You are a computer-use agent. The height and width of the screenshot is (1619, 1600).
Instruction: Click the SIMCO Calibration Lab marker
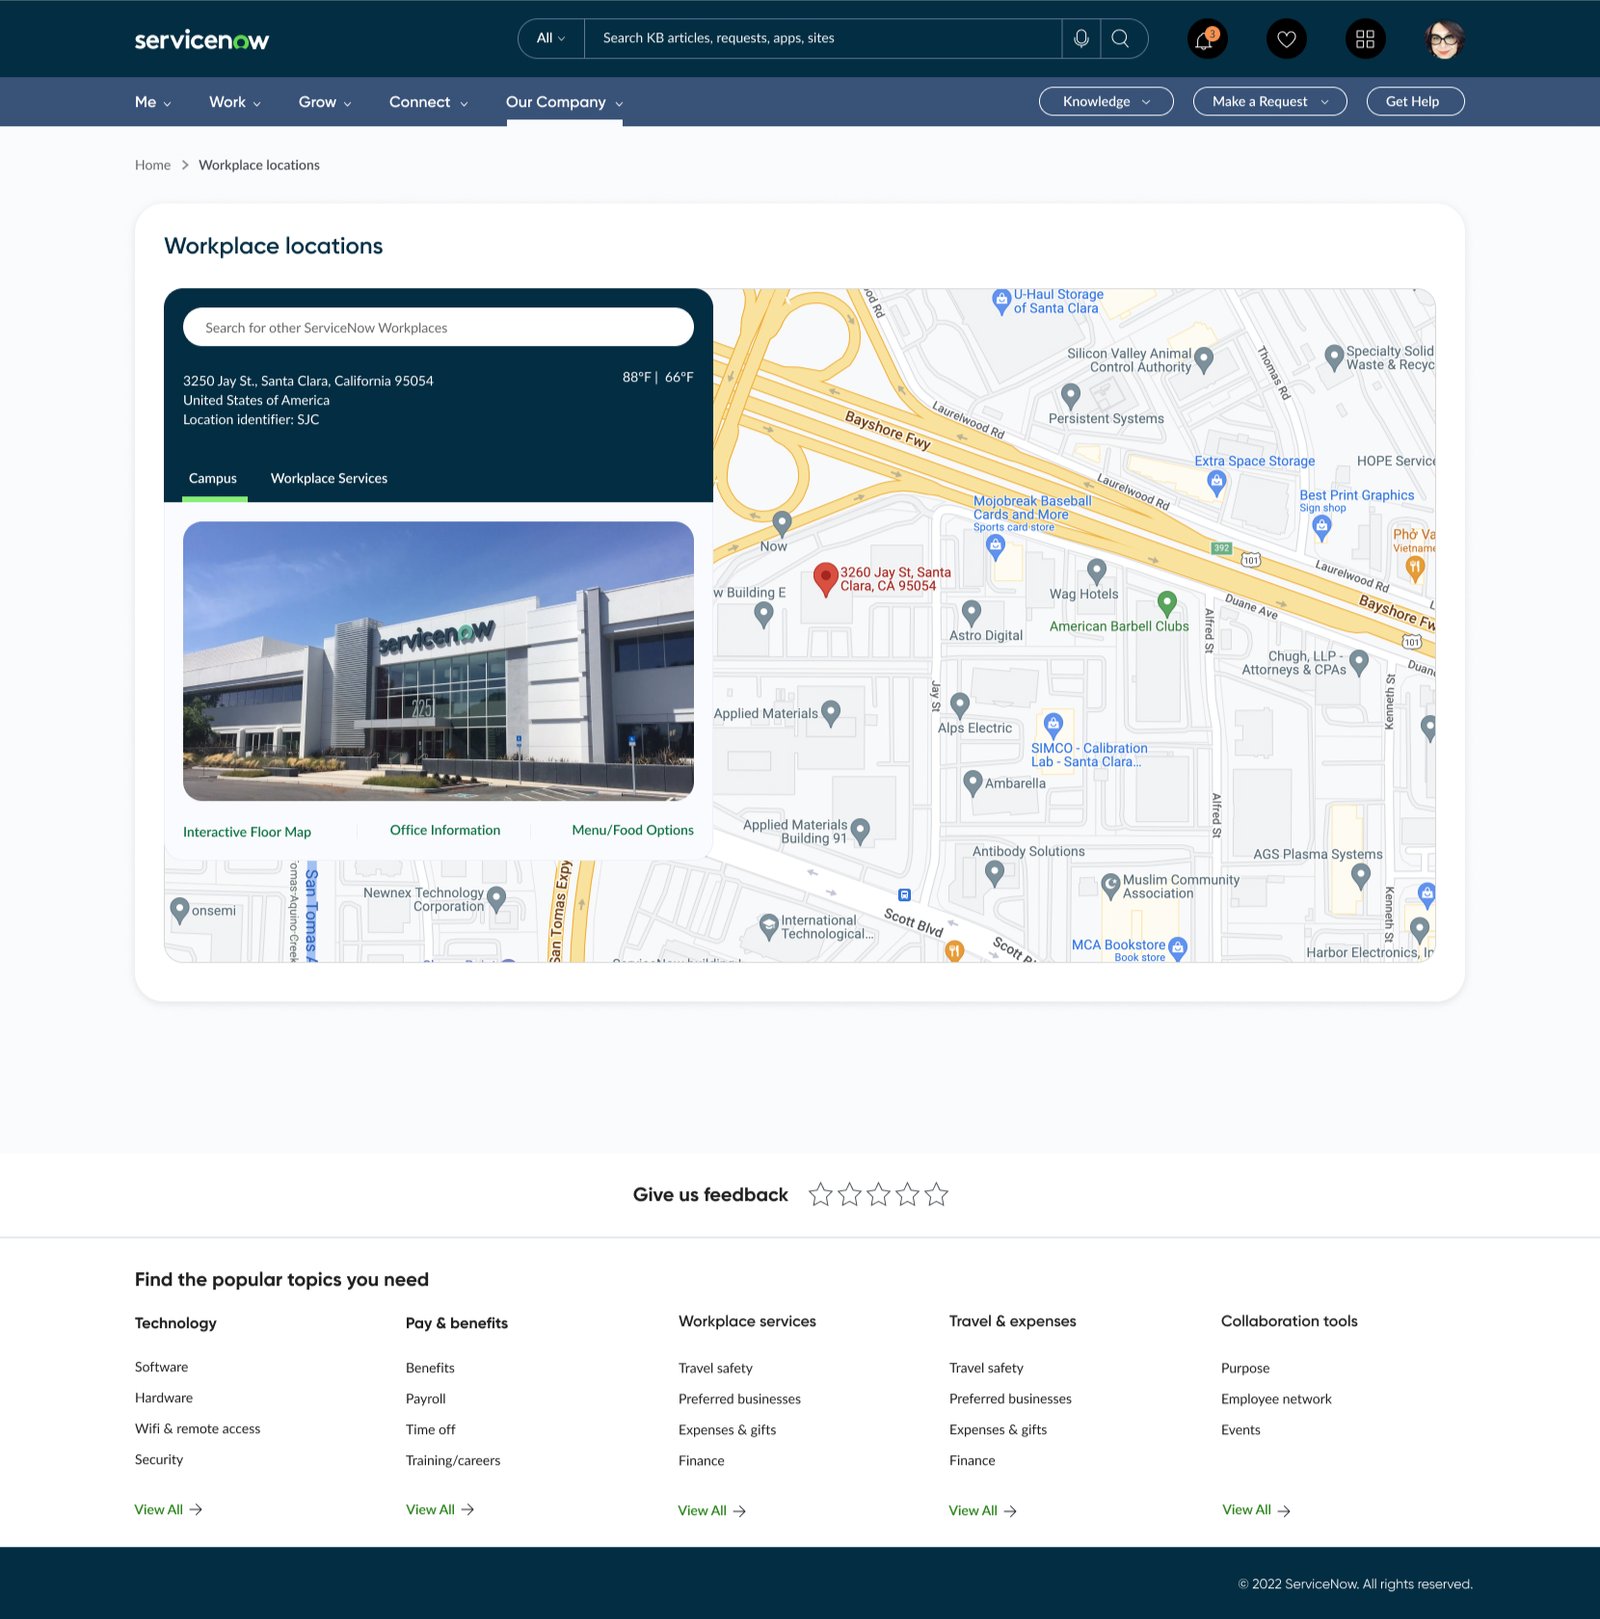(1053, 725)
